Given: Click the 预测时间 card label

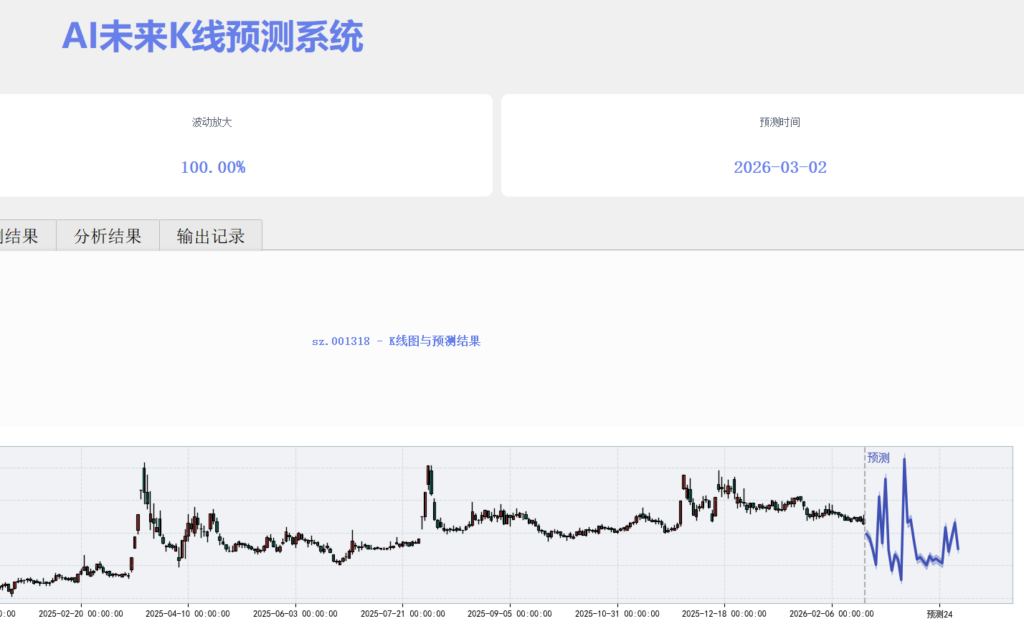Looking at the screenshot, I should click(780, 122).
